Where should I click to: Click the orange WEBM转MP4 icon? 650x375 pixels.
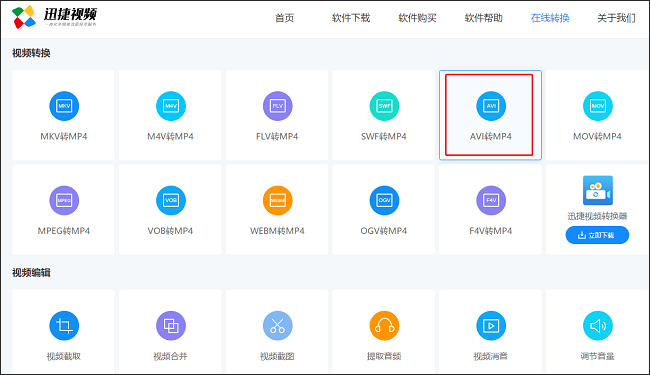click(277, 201)
